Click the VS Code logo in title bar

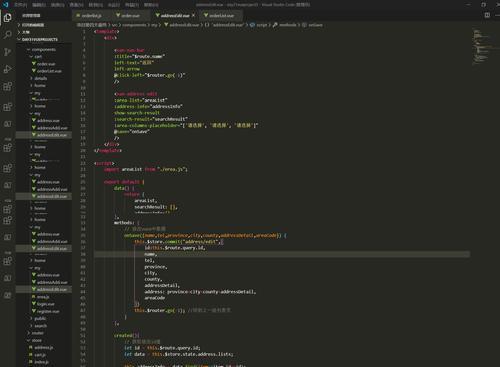5,5
